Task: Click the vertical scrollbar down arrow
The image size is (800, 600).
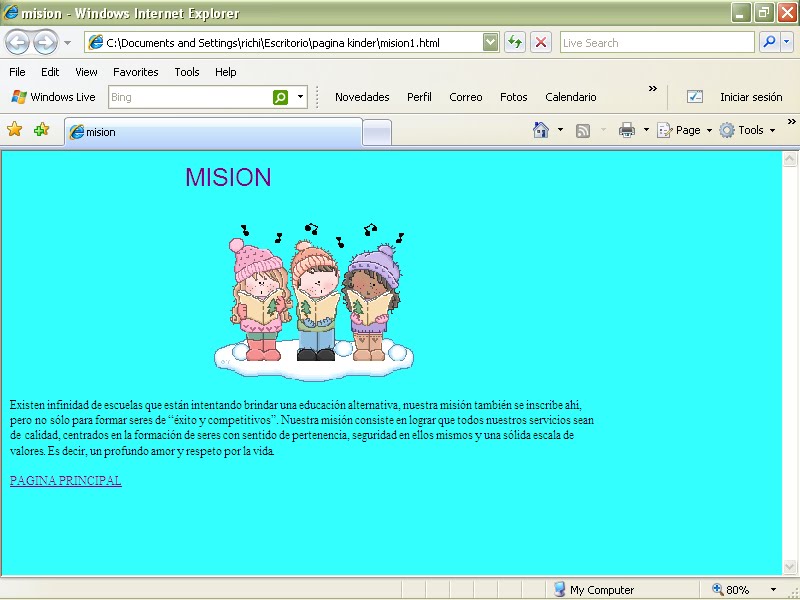Action: [x=790, y=566]
